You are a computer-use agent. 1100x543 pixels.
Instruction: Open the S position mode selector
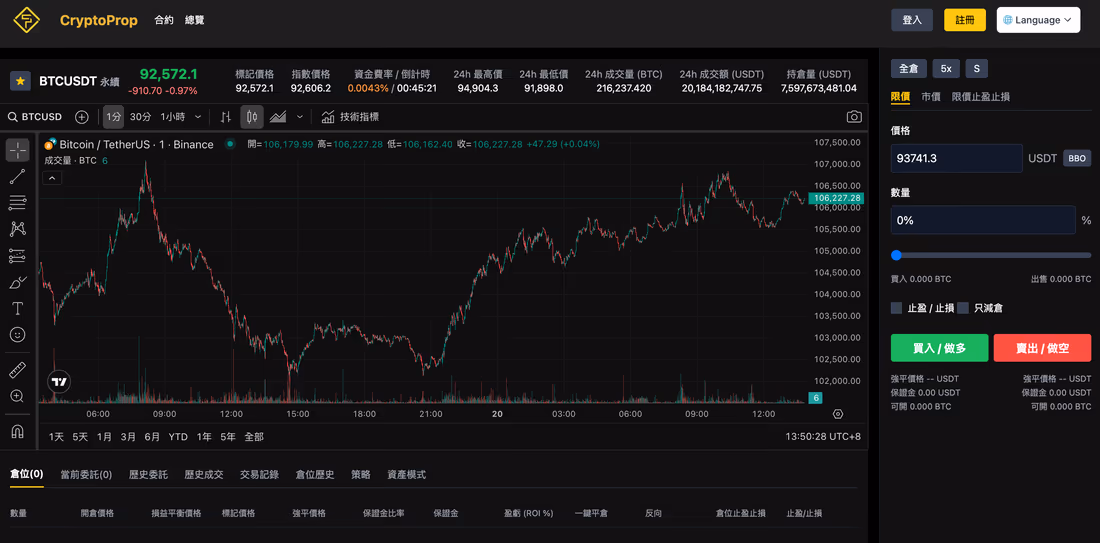977,68
